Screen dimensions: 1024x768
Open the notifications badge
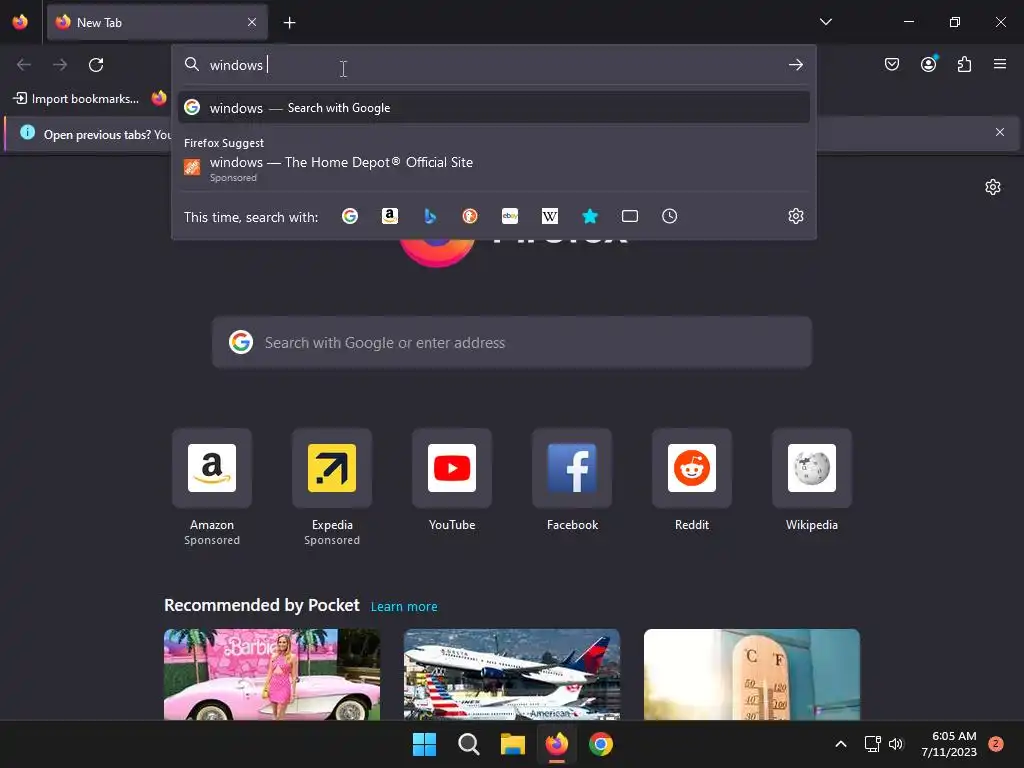(996, 744)
